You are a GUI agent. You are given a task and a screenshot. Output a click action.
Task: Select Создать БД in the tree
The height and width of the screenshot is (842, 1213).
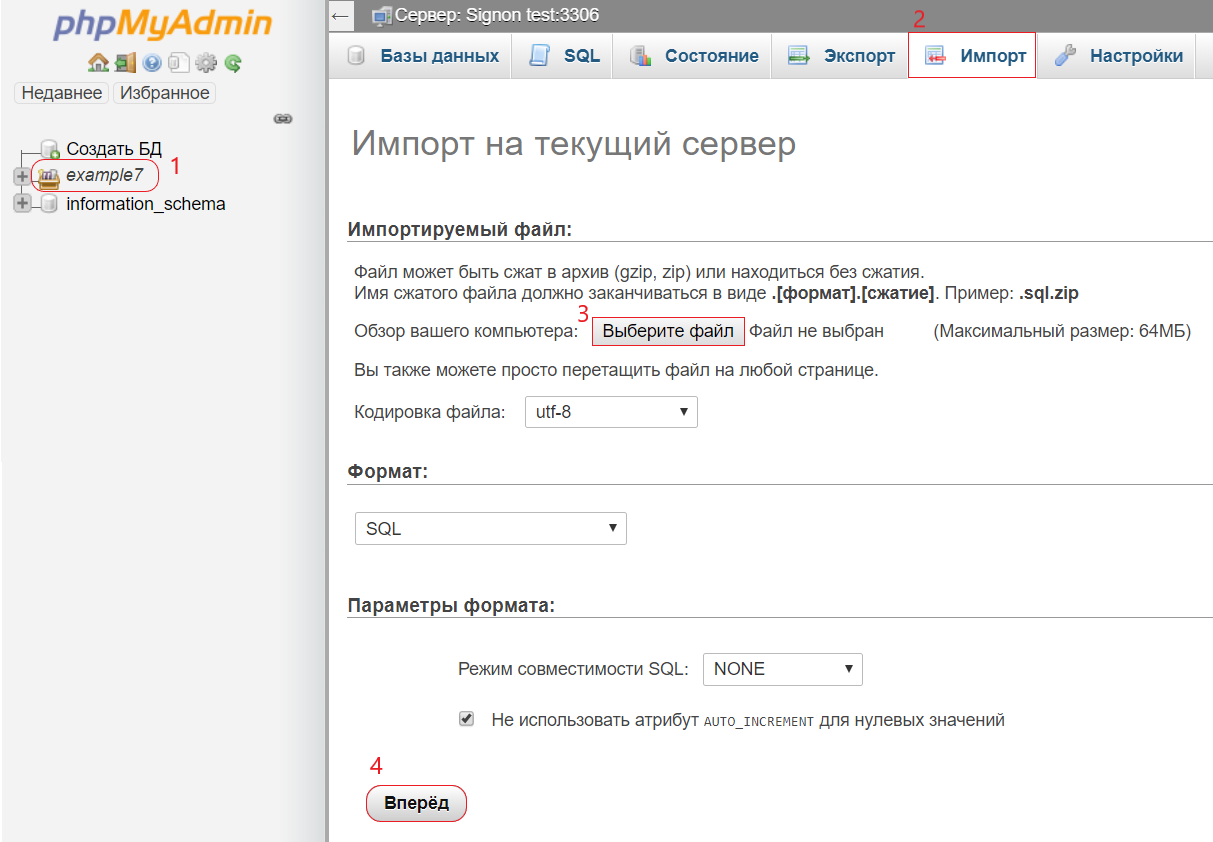coord(113,149)
